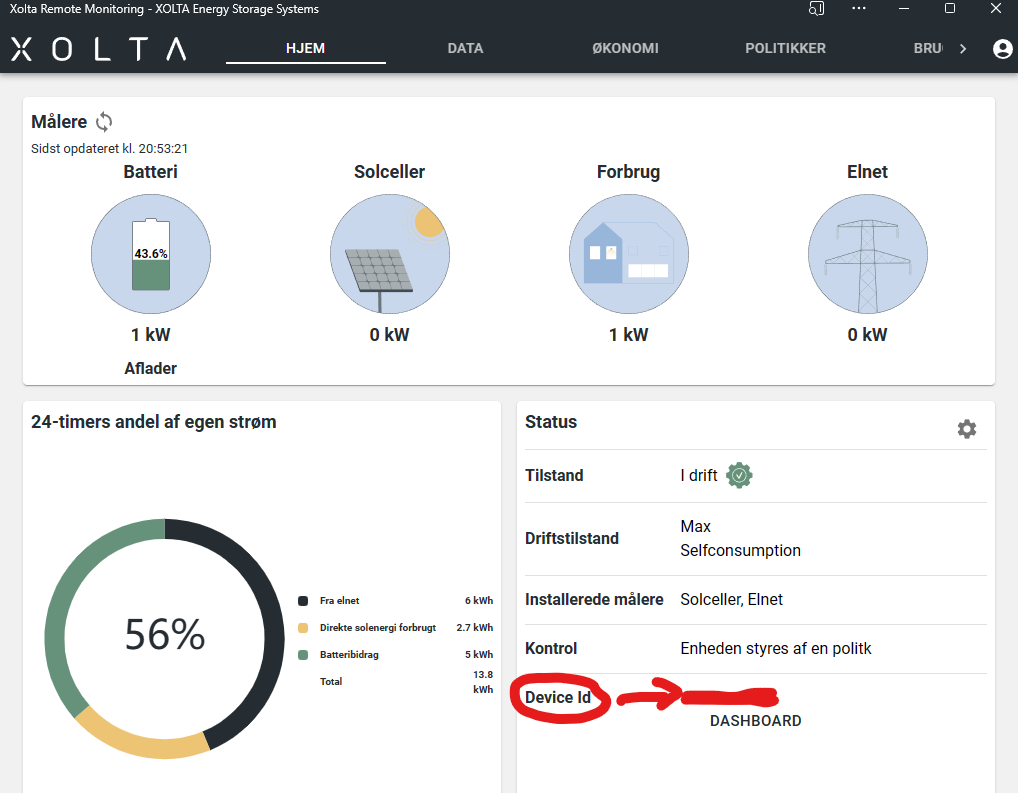Viewport: 1018px width, 793px height.
Task: Open the user account icon
Action: click(1002, 49)
